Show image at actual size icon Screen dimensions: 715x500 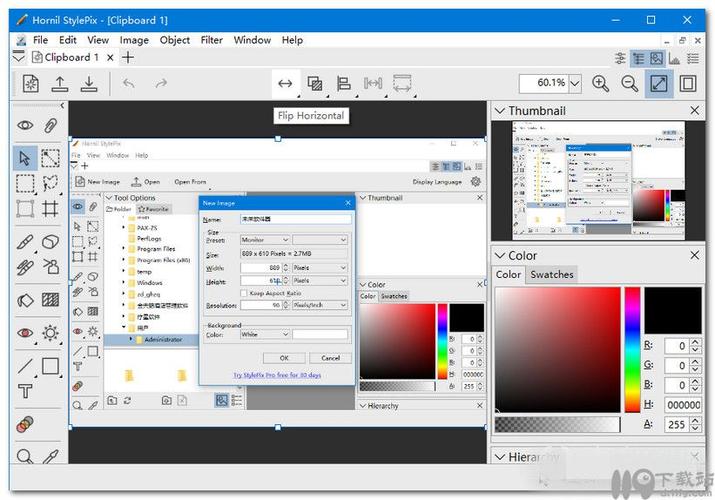(x=688, y=83)
